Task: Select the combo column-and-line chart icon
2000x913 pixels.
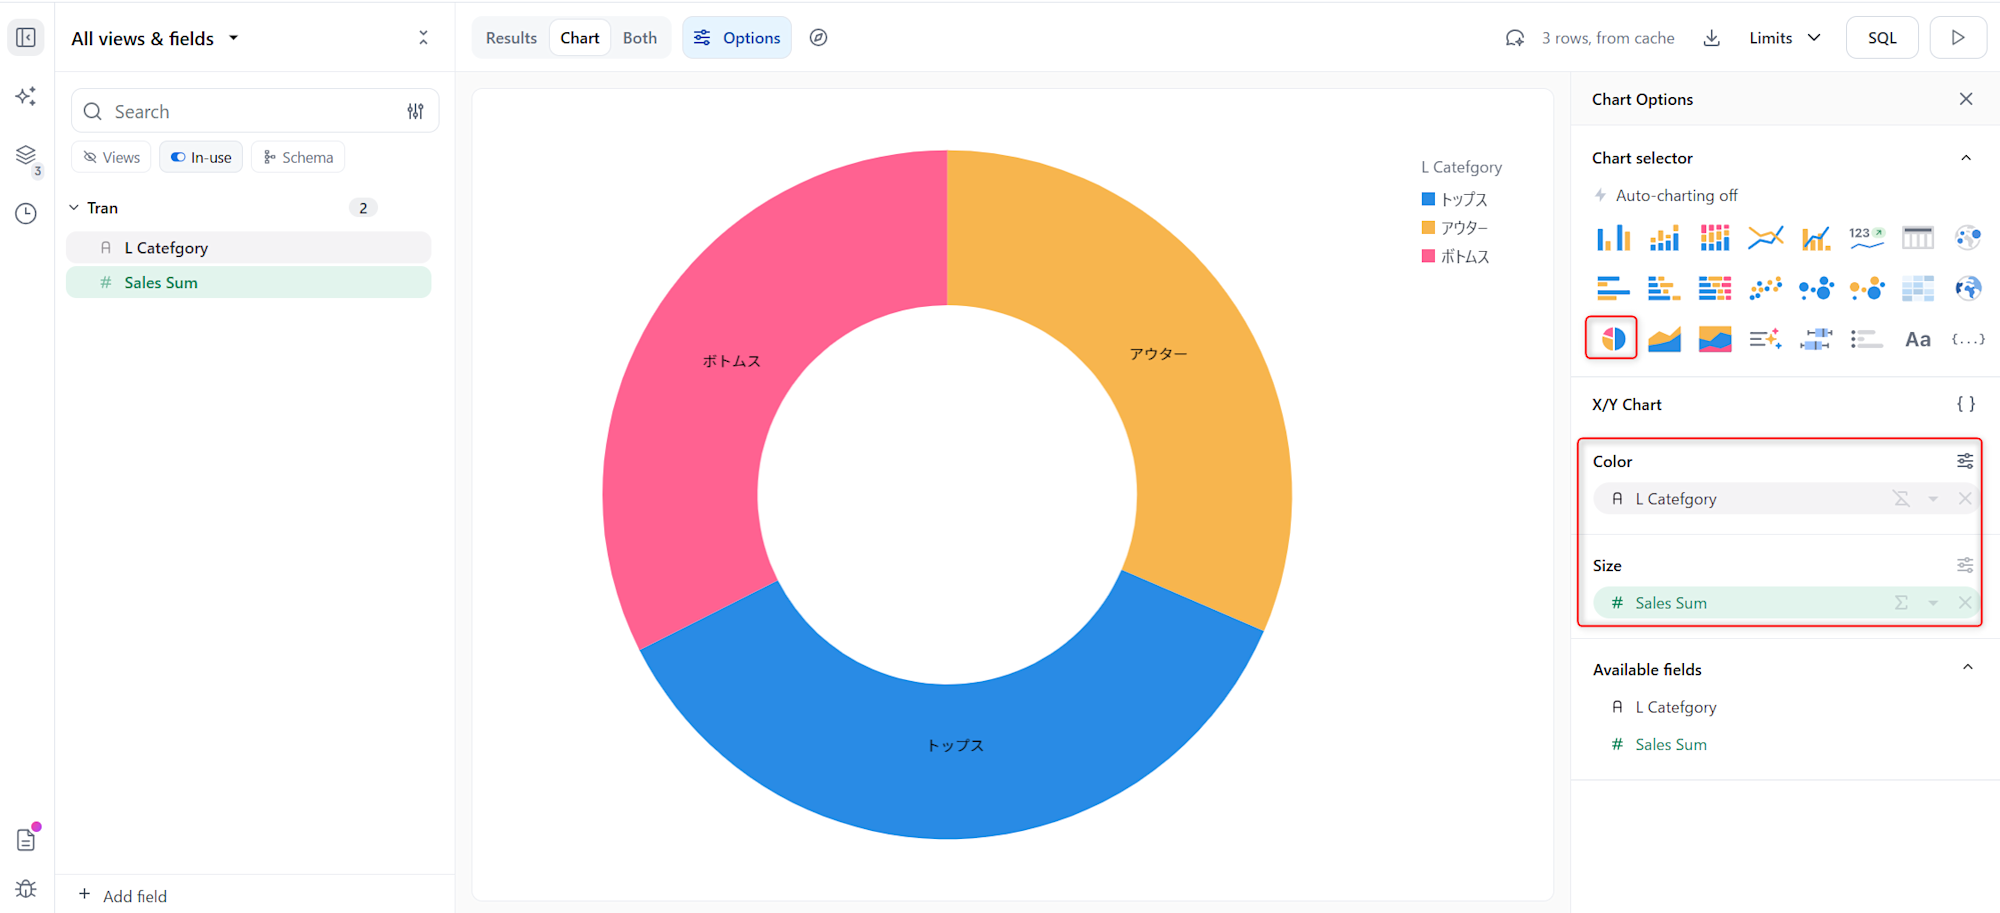Action: pos(1816,238)
